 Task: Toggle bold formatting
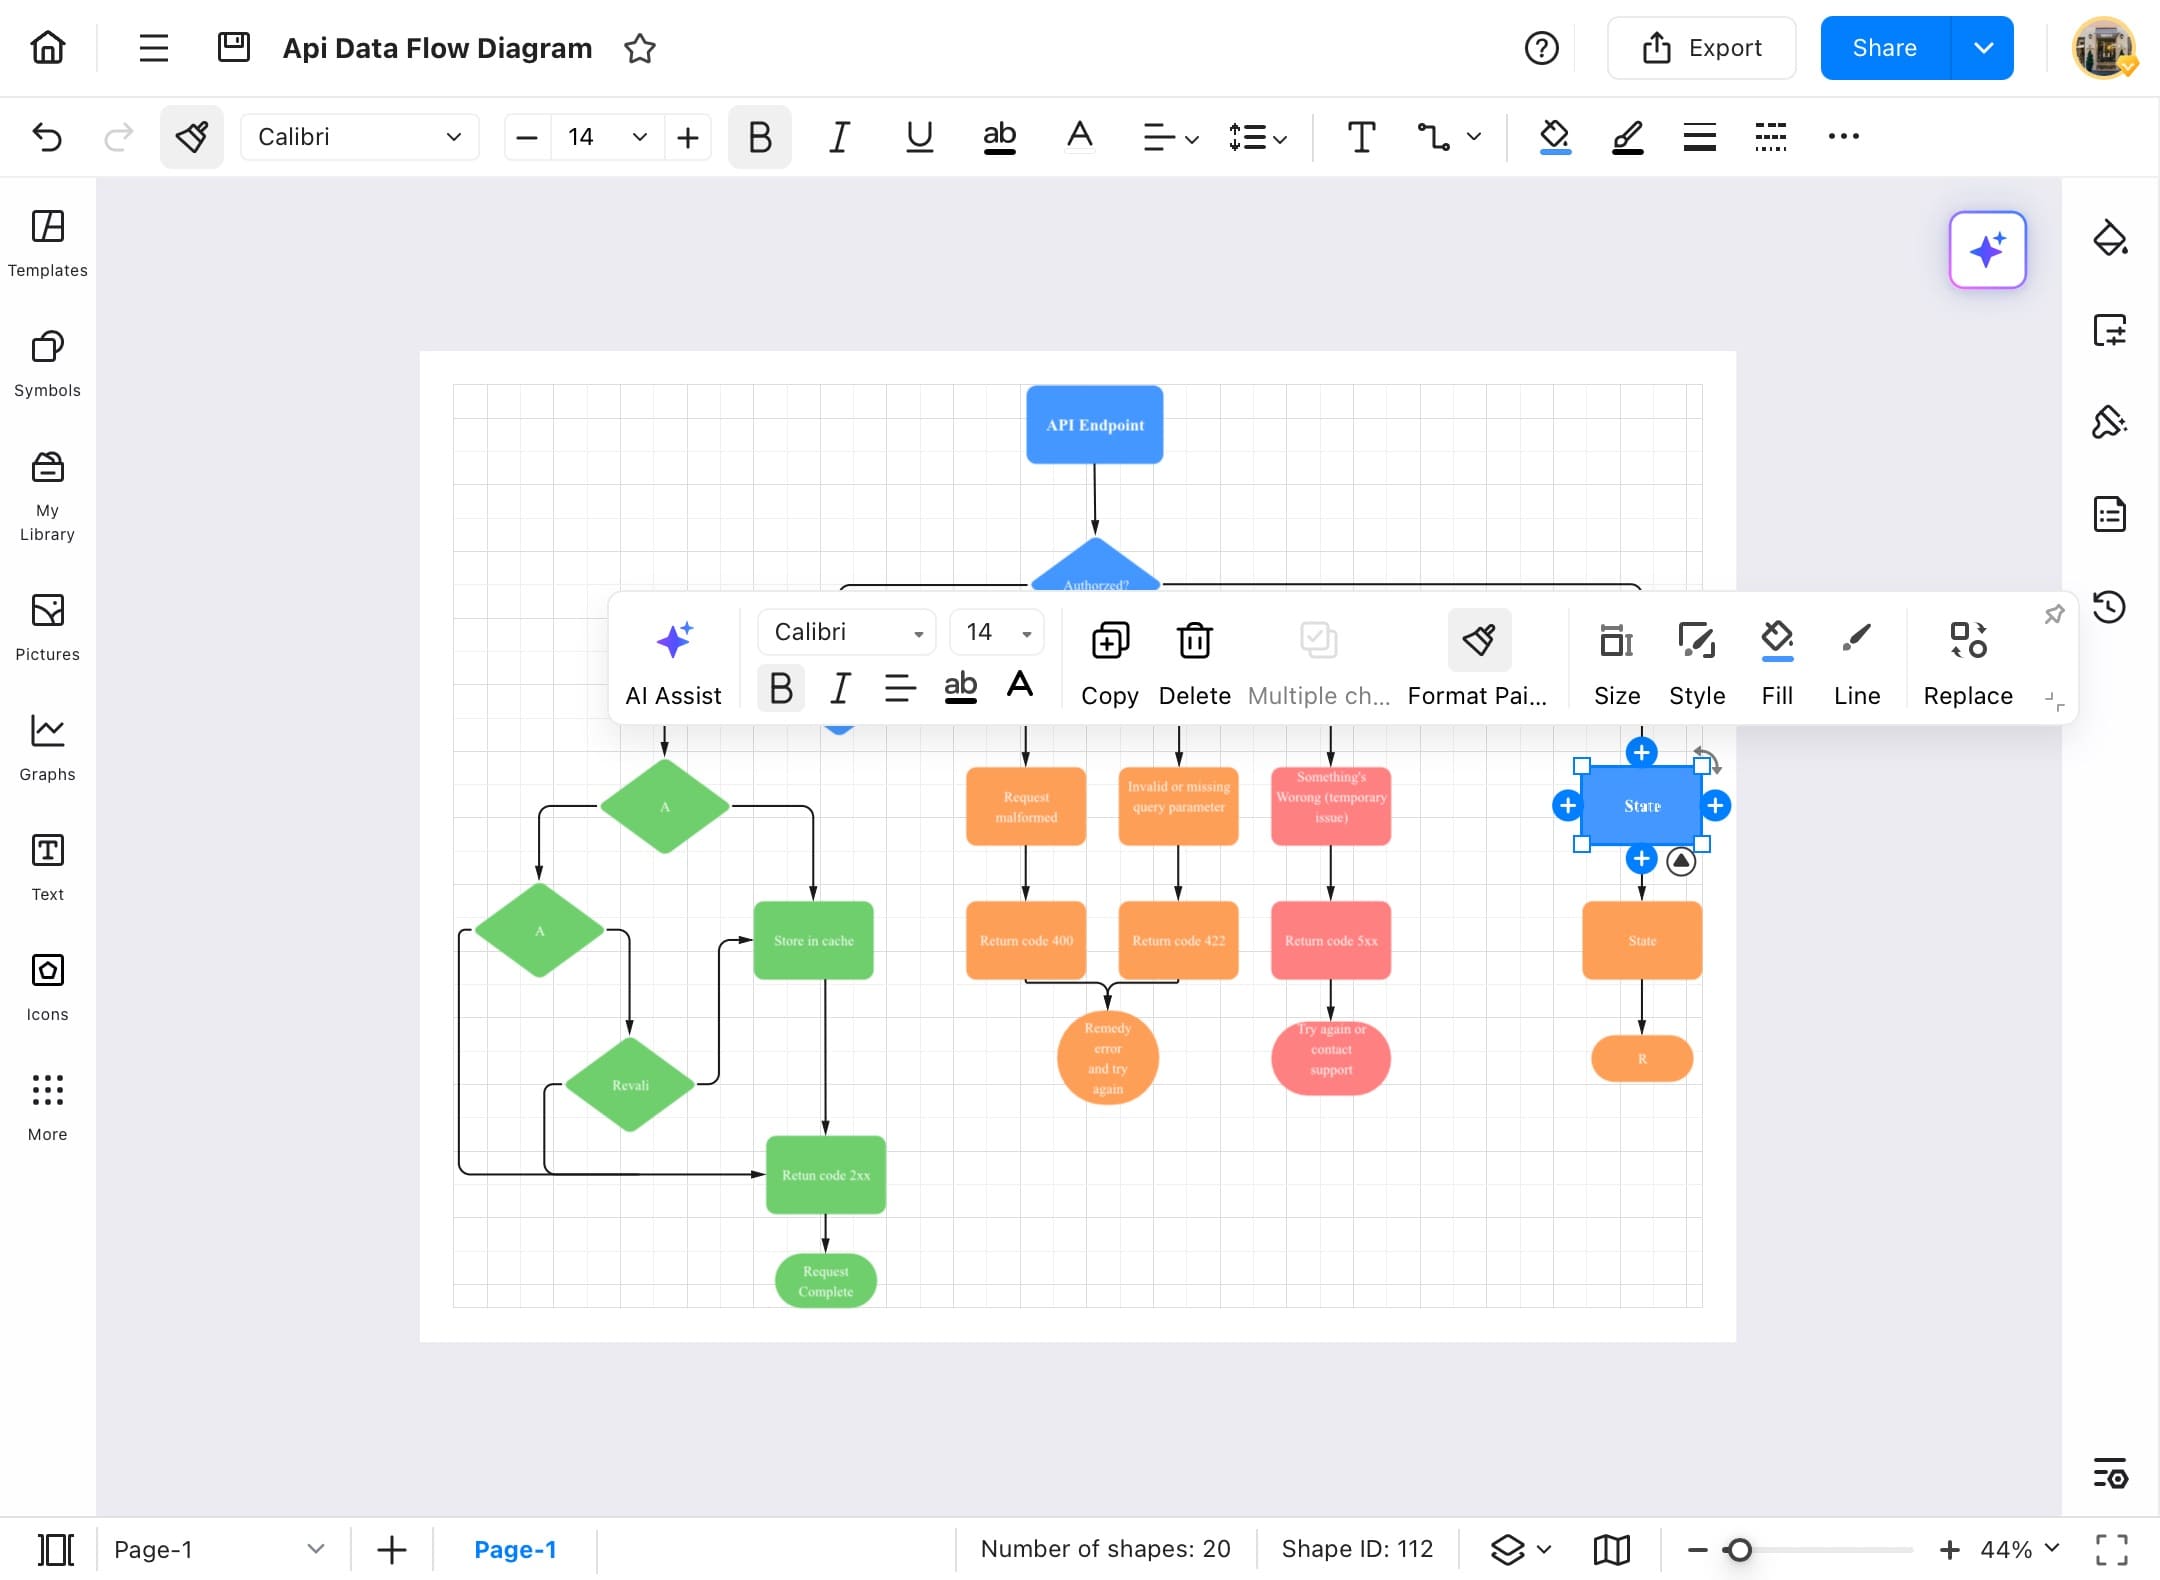pyautogui.click(x=758, y=137)
